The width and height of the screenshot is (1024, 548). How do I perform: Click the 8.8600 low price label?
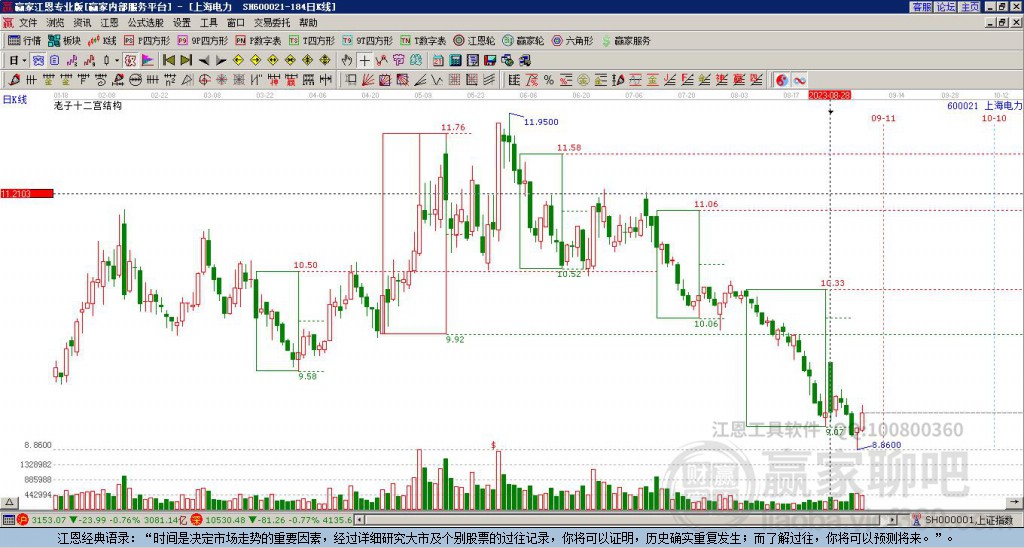(886, 445)
